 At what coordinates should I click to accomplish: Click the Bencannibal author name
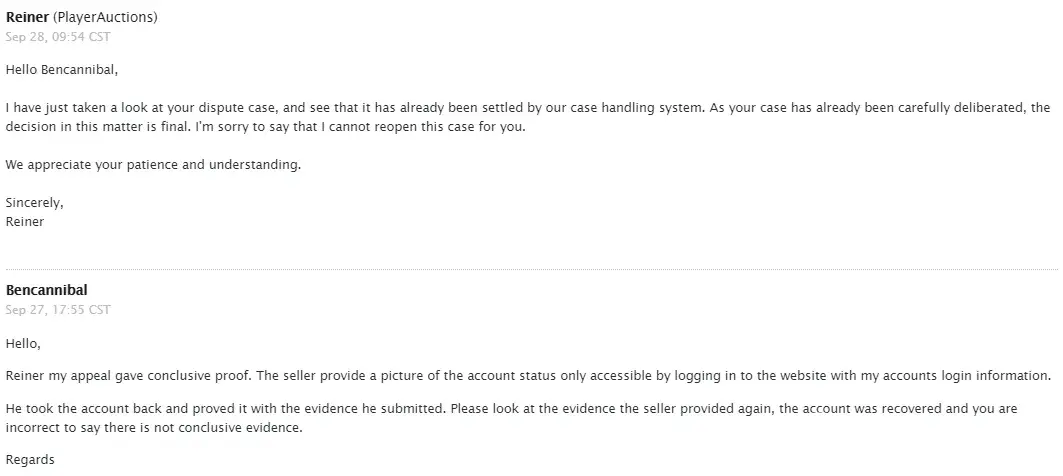pos(47,290)
